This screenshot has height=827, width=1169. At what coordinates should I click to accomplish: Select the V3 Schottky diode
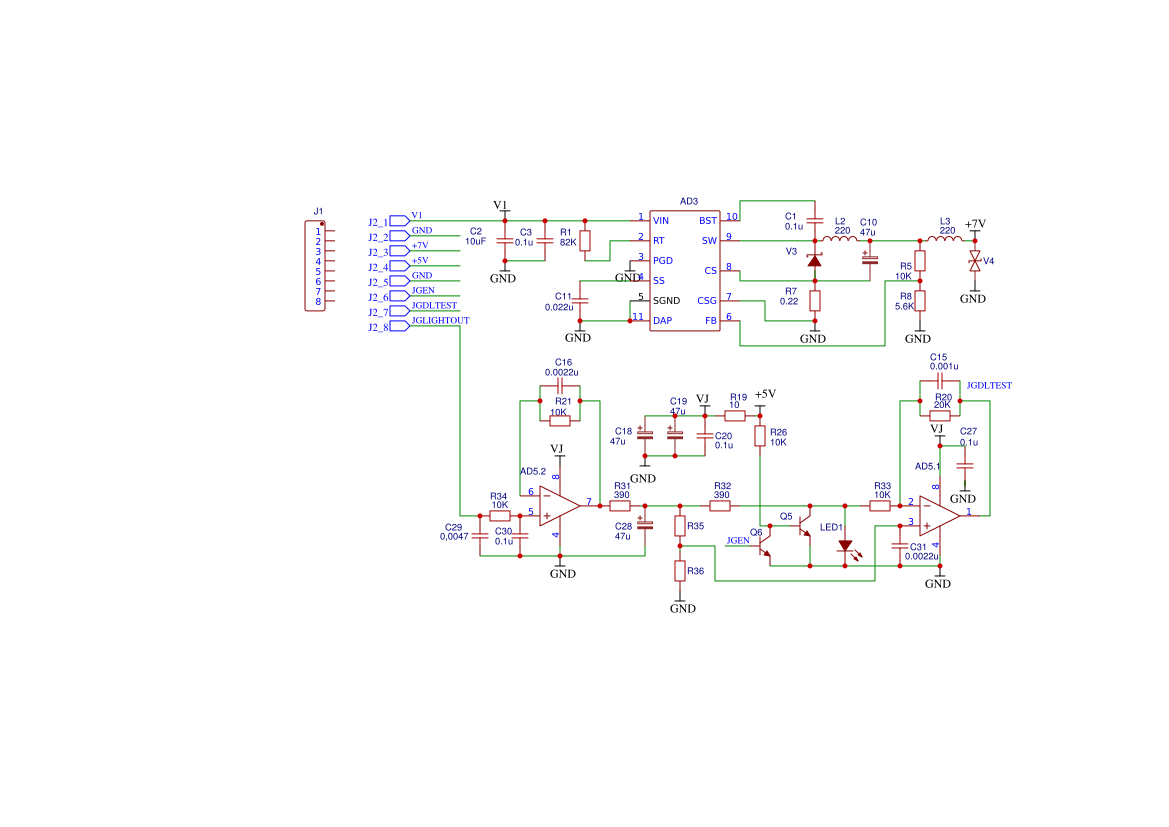click(x=815, y=260)
